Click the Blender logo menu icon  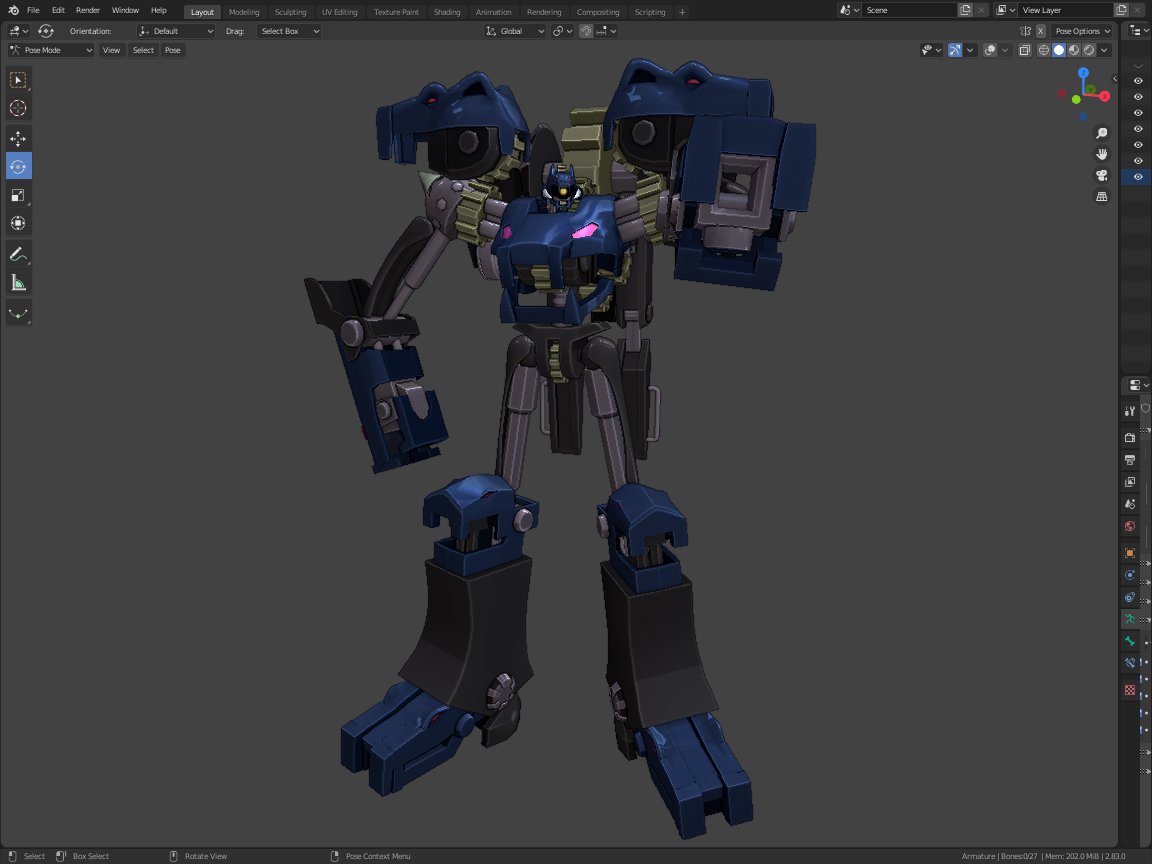click(x=13, y=10)
